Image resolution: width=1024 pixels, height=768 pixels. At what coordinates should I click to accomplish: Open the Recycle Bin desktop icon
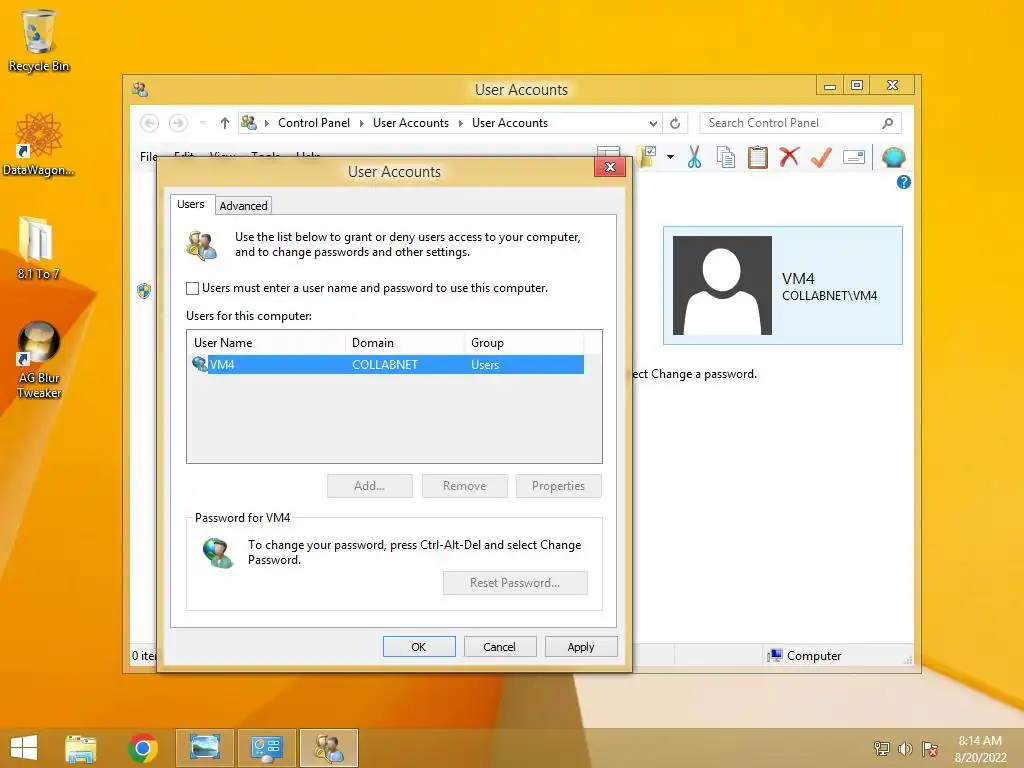[x=39, y=40]
